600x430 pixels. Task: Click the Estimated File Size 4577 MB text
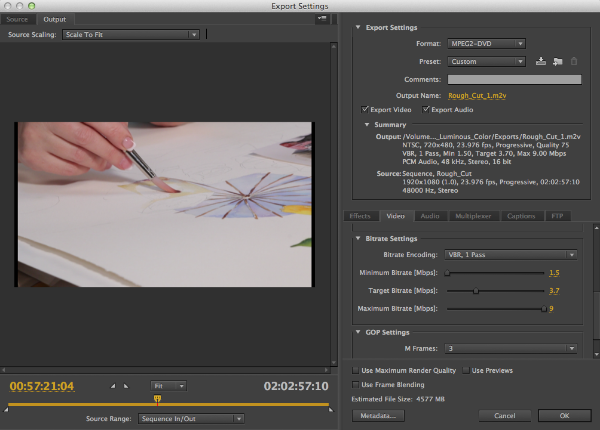coord(398,399)
